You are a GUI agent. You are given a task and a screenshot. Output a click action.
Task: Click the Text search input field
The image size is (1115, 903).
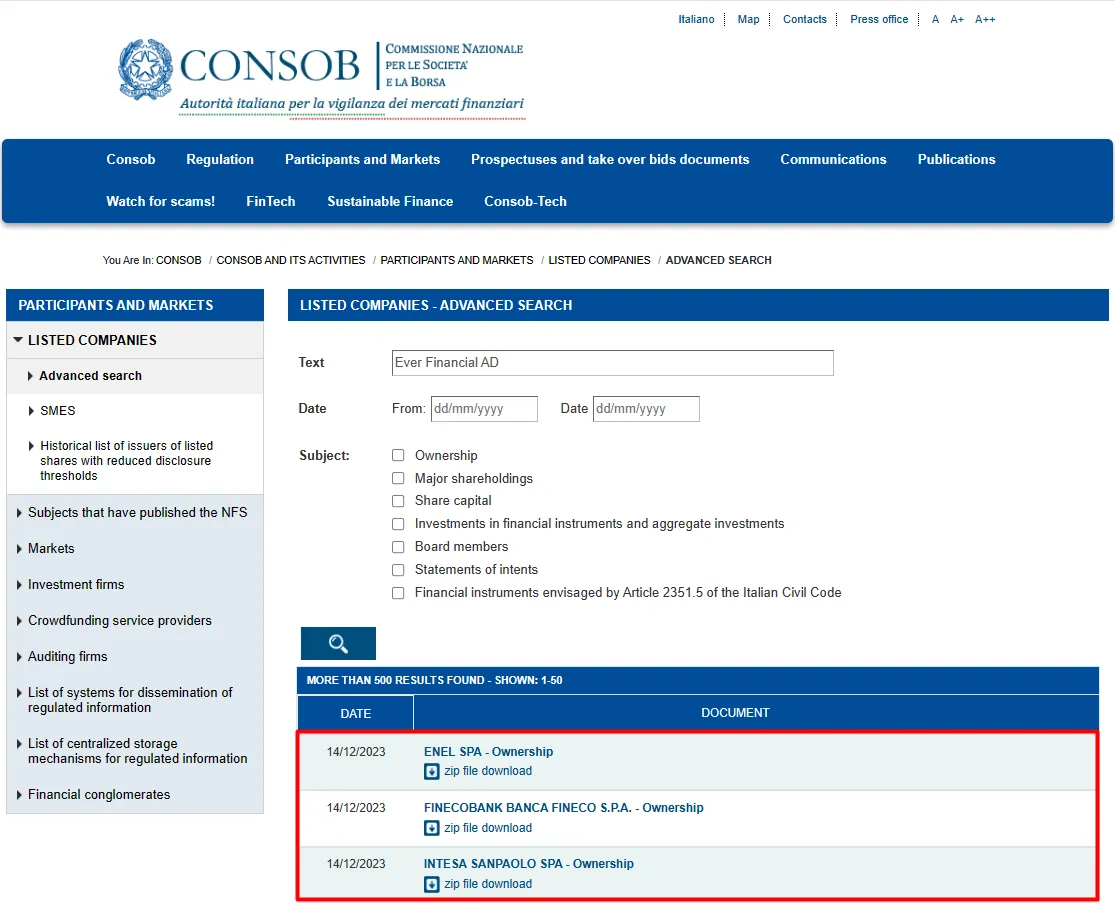coord(612,363)
